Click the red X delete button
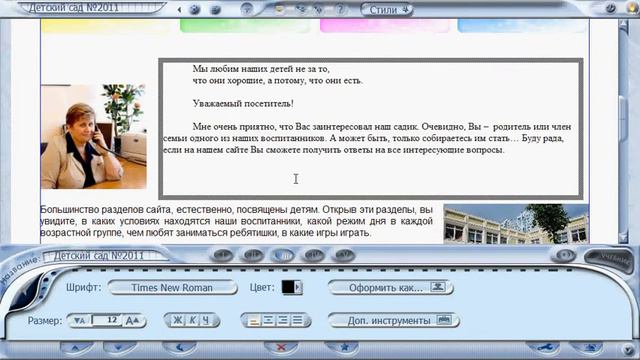This screenshot has height=360, width=640. click(281, 348)
